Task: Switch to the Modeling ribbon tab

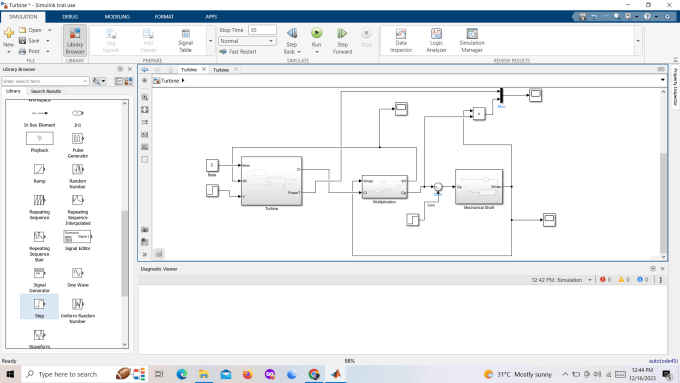Action: click(x=117, y=17)
